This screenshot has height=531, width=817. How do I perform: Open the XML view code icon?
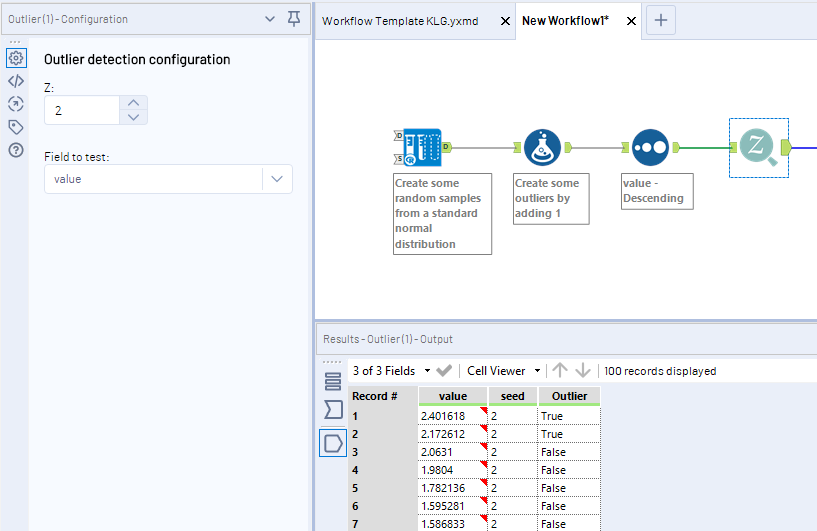coord(16,81)
